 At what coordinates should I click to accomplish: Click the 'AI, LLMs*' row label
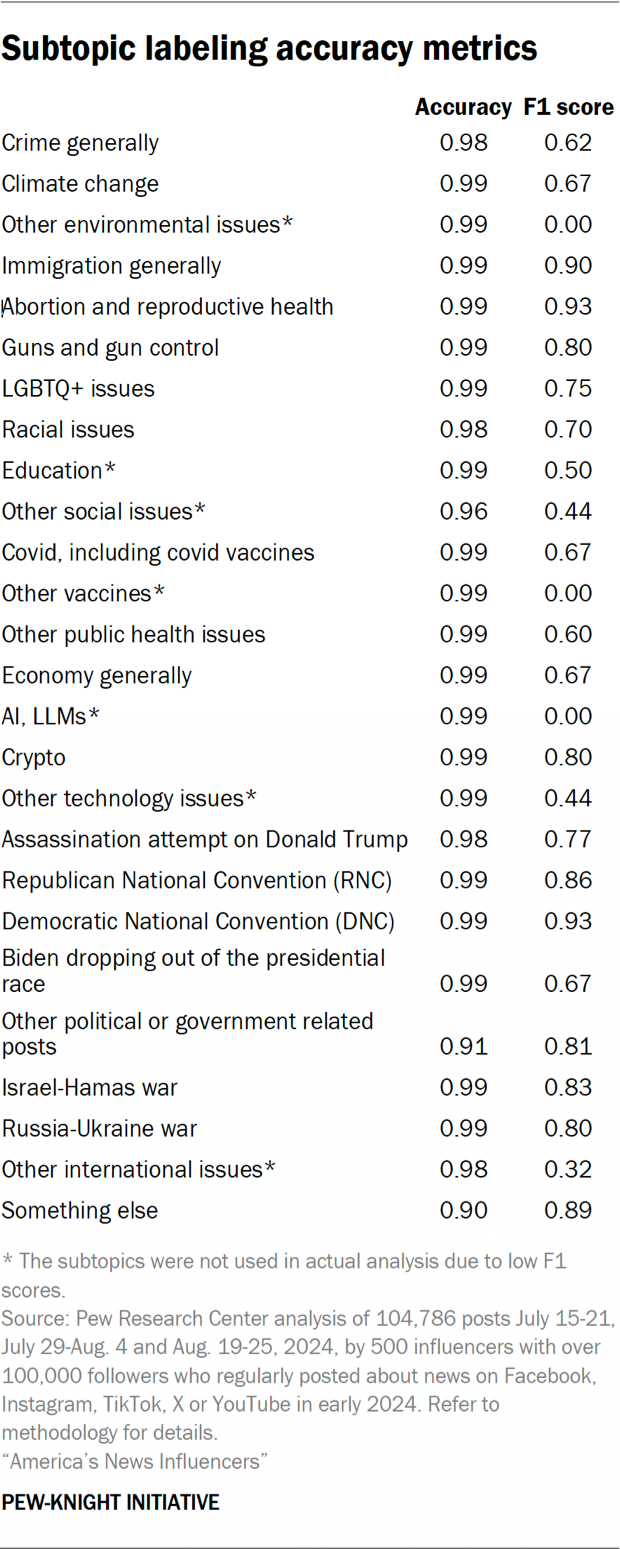(x=51, y=717)
